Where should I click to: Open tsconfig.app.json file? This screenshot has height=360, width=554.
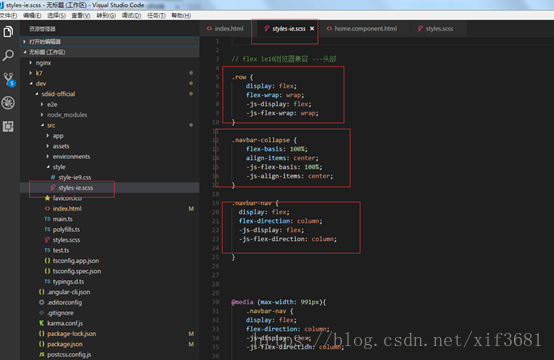[x=110, y=261]
